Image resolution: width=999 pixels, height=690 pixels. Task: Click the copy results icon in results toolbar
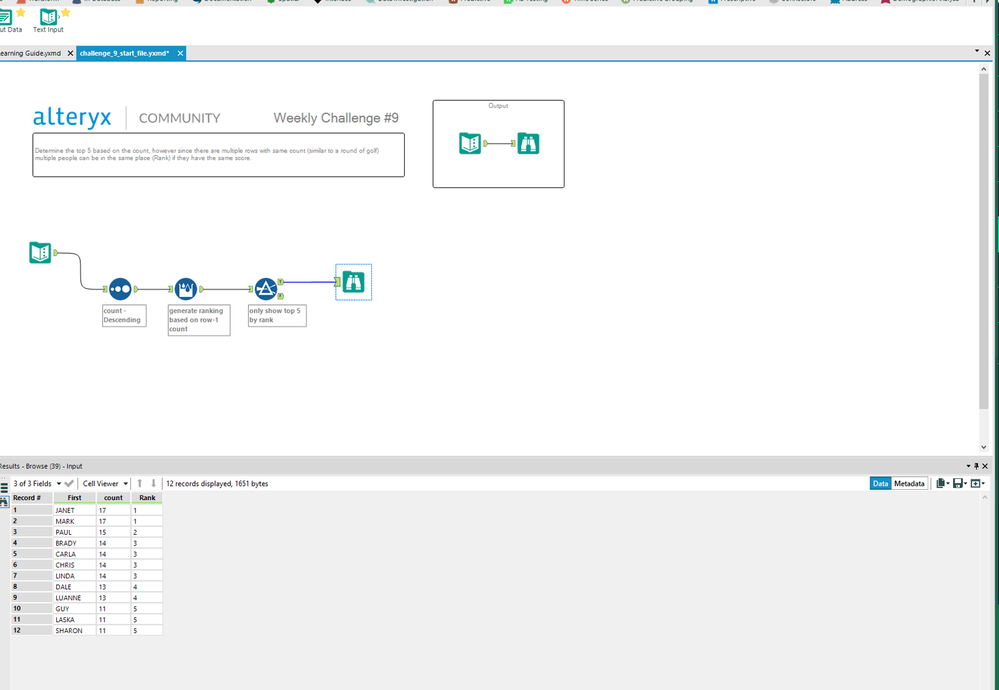click(x=940, y=484)
